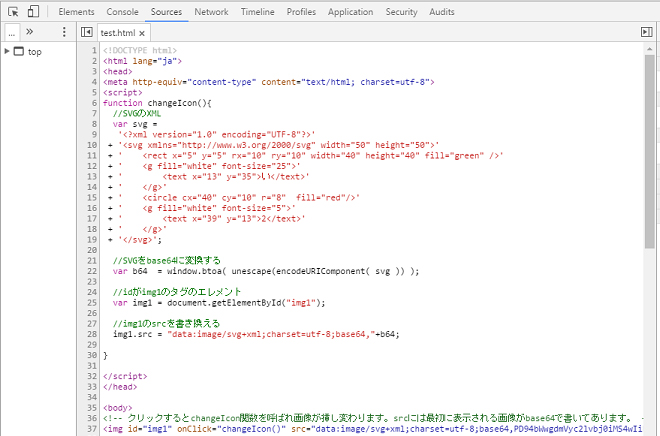Click line number 22 in the gutter
The image size is (660, 436).
pyautogui.click(x=92, y=271)
